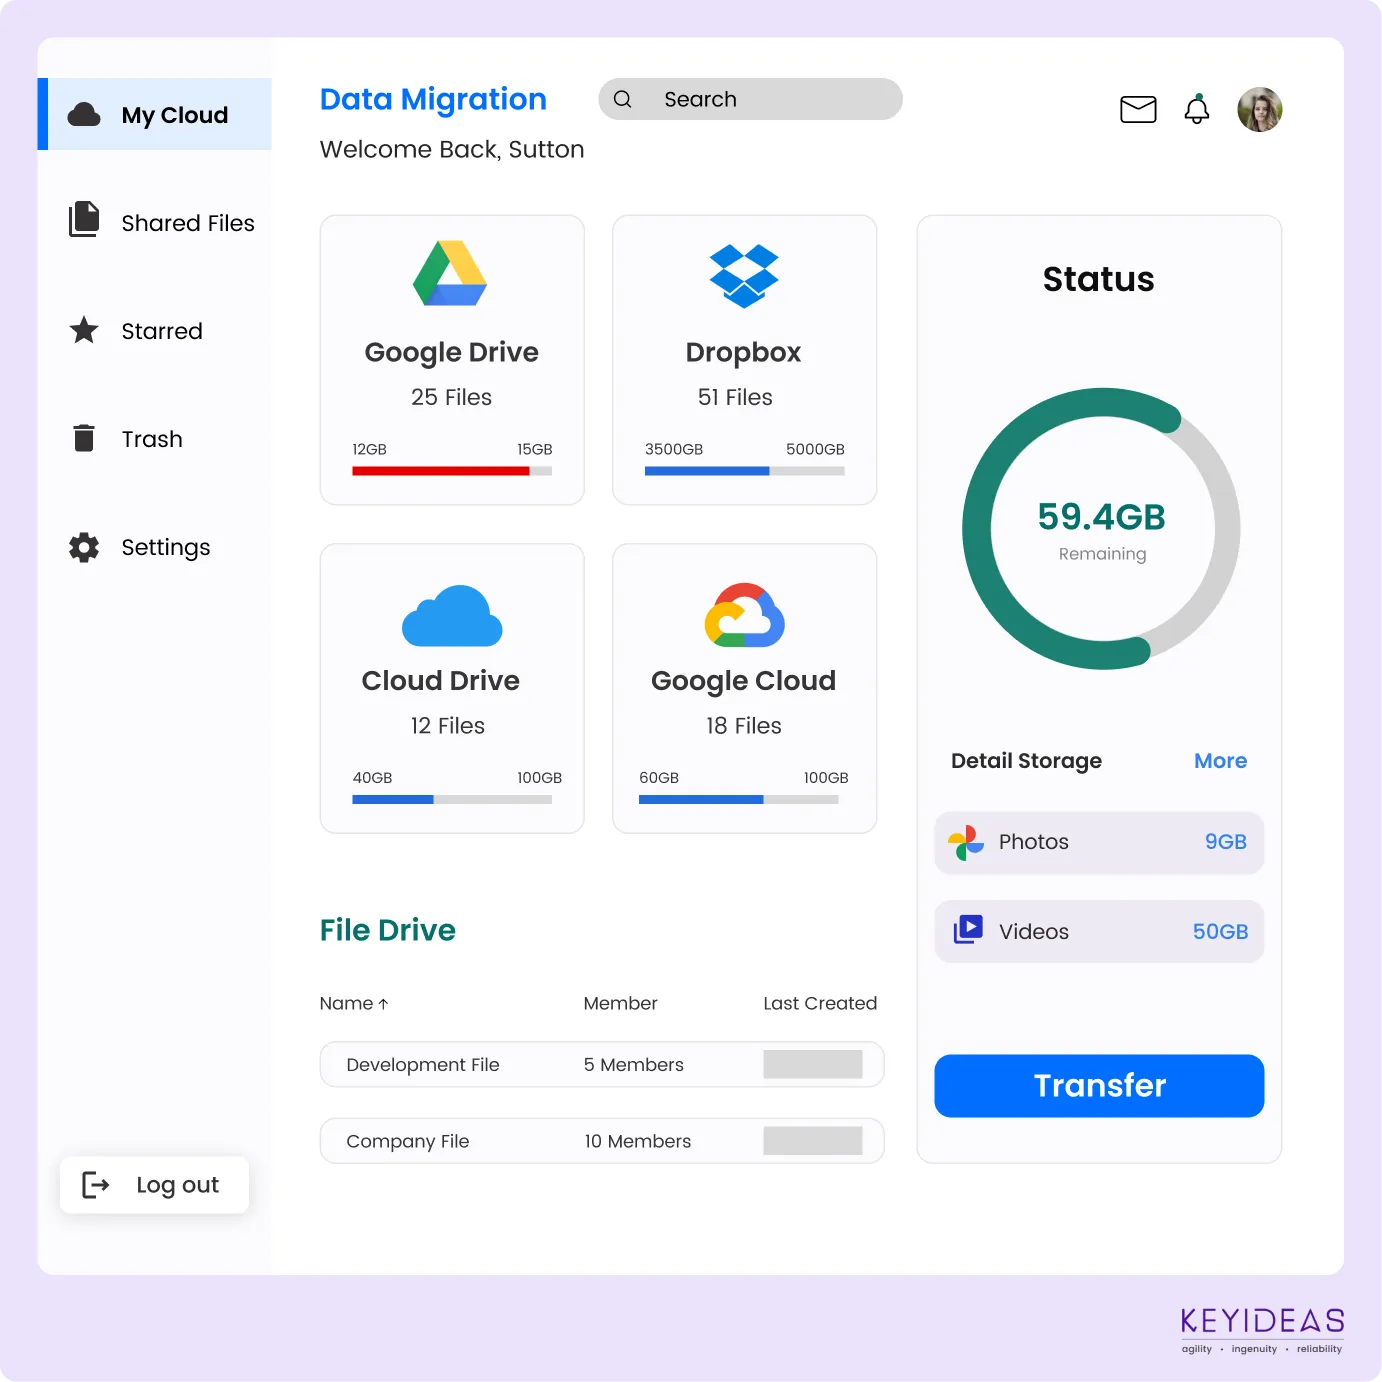The width and height of the screenshot is (1382, 1382).
Task: Click the 18 Files label
Action: pos(744,726)
